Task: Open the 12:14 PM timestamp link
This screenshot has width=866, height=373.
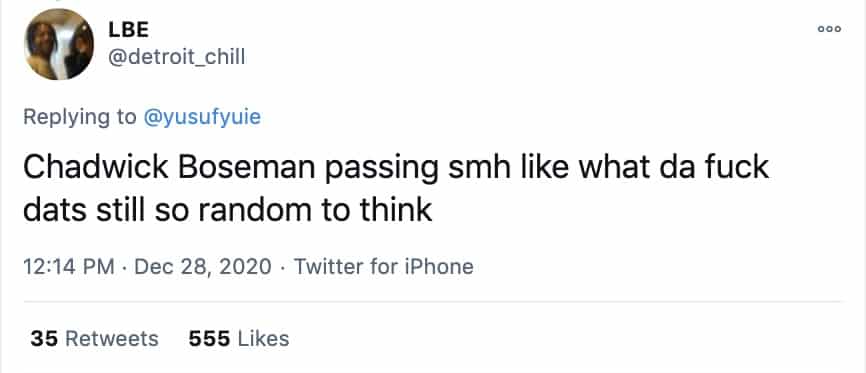Action: (69, 267)
